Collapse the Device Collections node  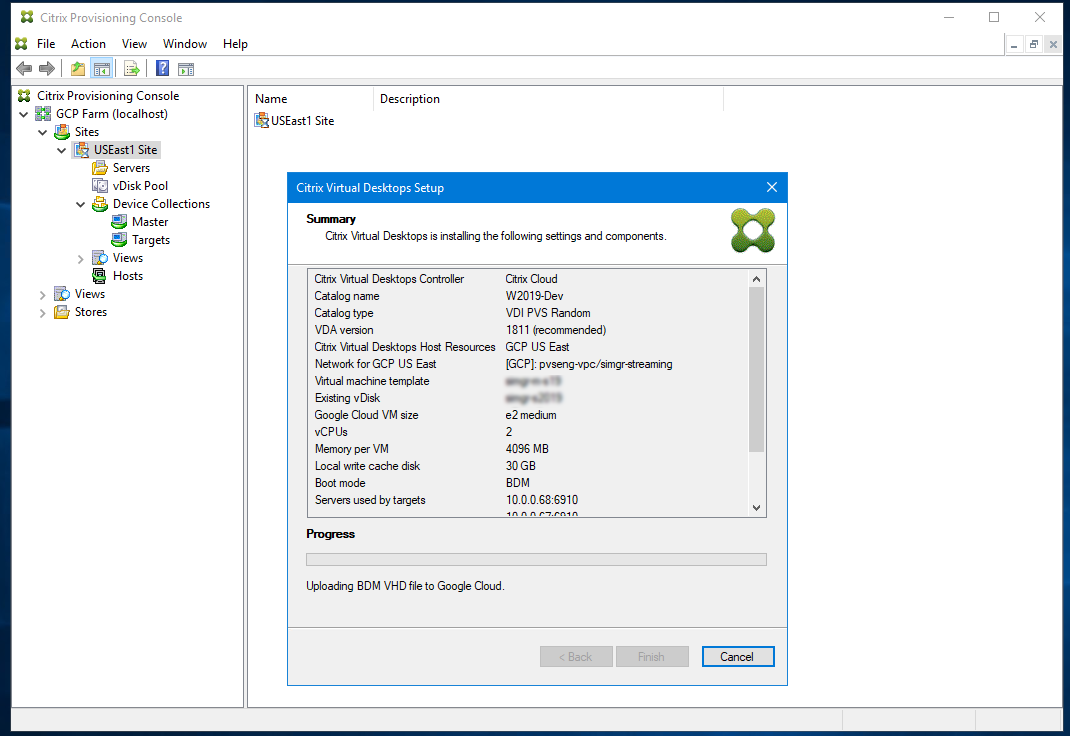[x=80, y=203]
